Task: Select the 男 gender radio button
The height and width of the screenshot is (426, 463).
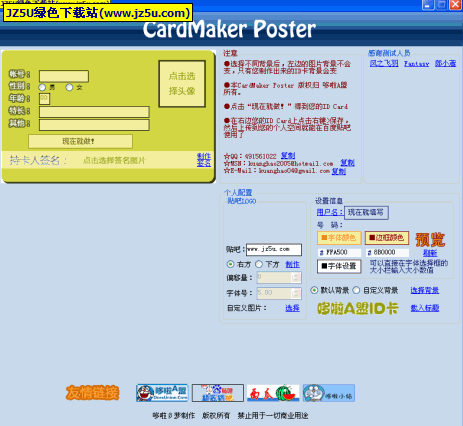Action: [x=42, y=87]
